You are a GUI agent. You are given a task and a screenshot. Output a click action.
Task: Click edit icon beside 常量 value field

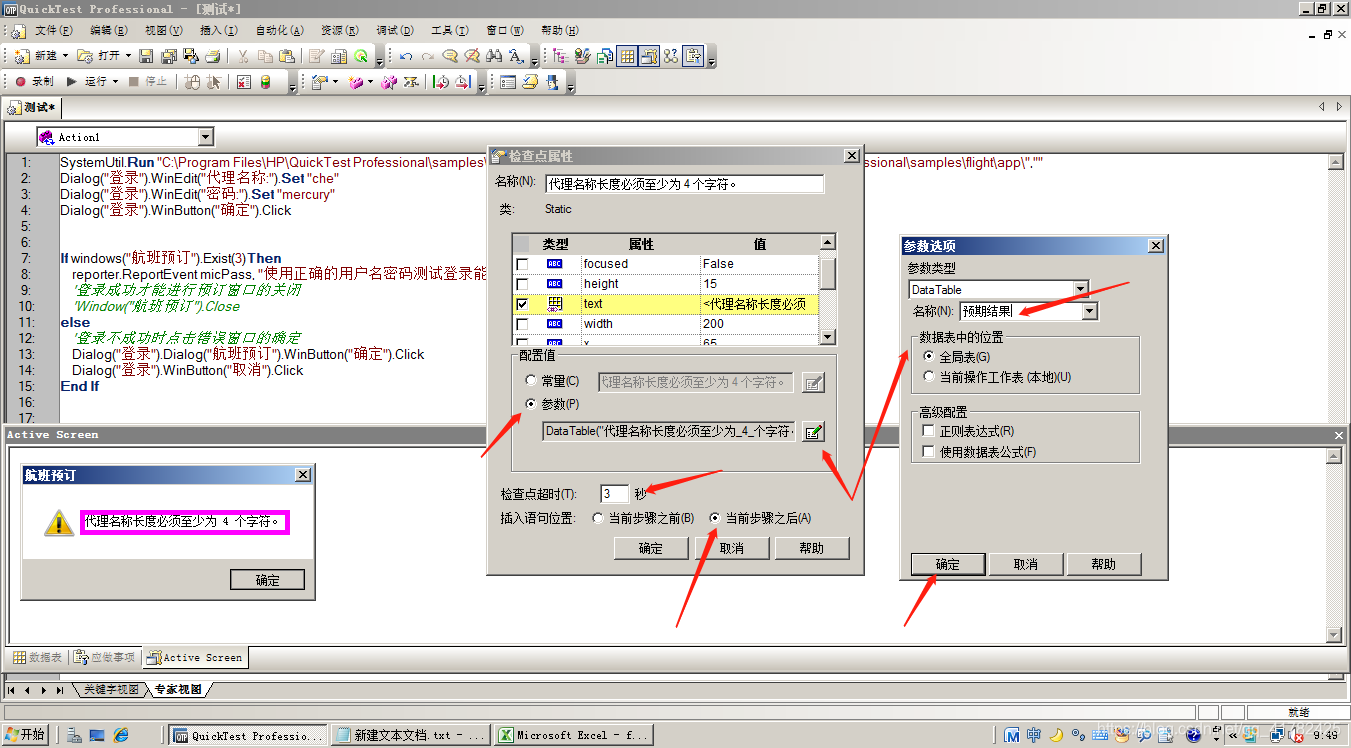click(814, 382)
